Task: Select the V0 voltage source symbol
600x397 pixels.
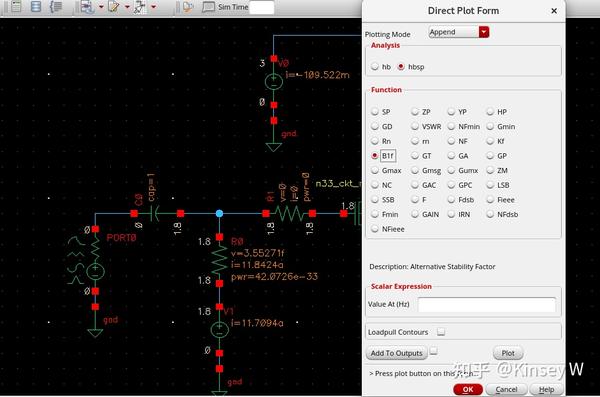Action: 274,81
